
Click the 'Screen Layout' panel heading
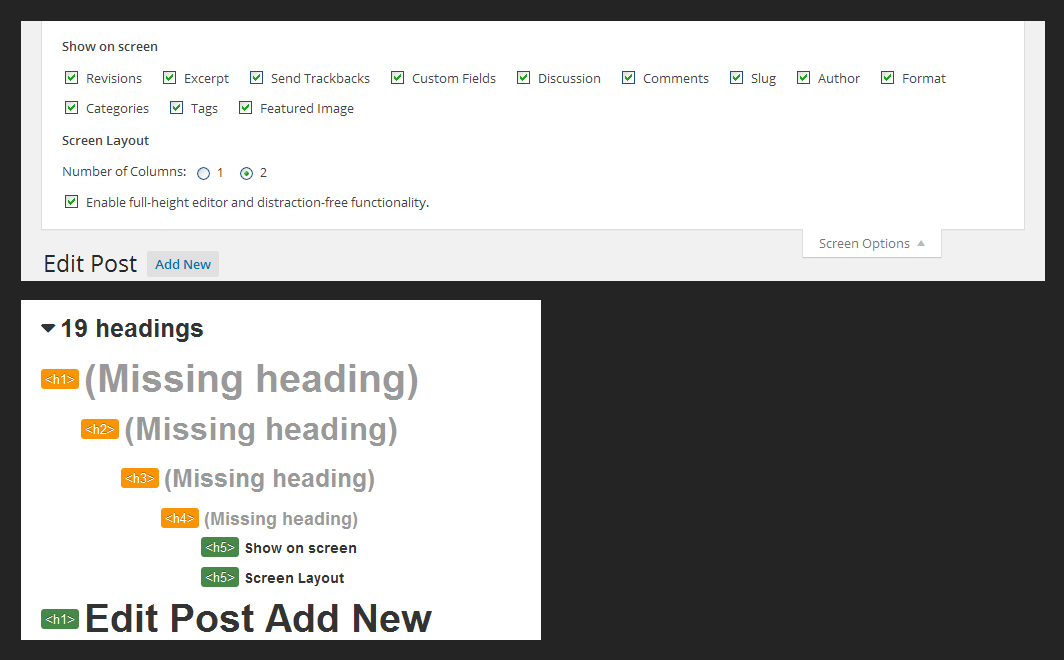click(105, 140)
